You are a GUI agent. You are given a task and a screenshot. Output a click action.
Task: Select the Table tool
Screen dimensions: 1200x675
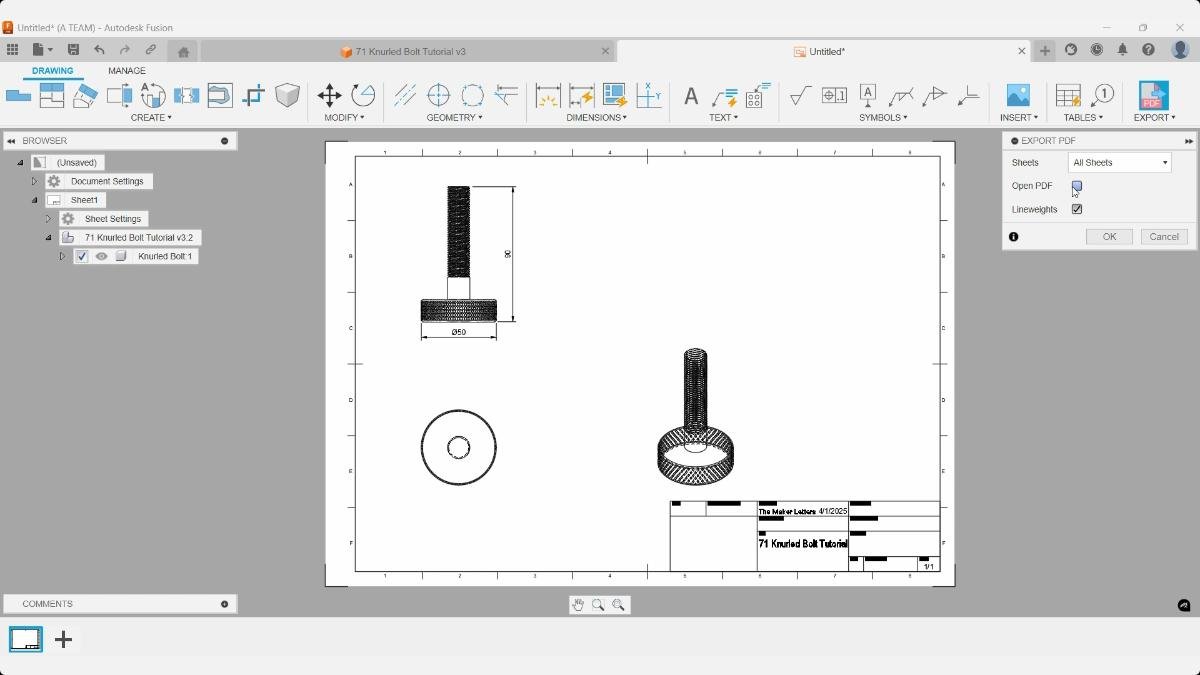point(1068,96)
